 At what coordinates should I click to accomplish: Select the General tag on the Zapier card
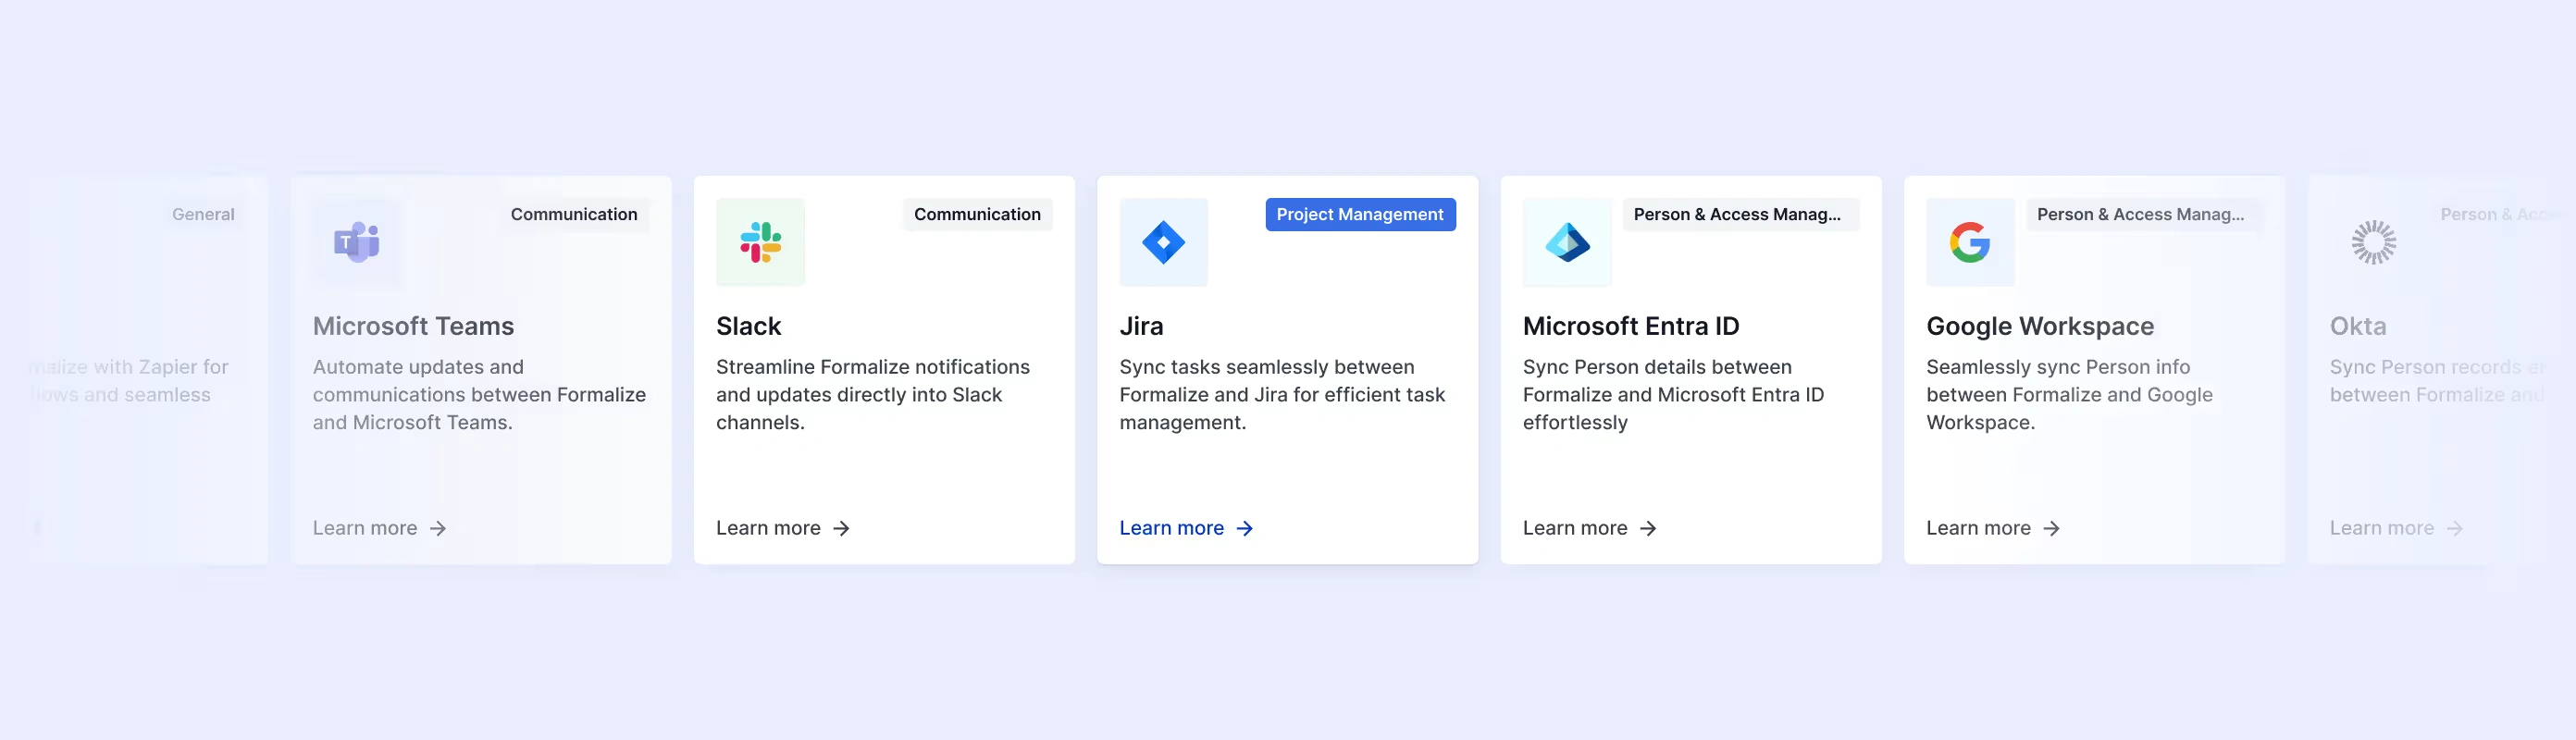pos(203,214)
